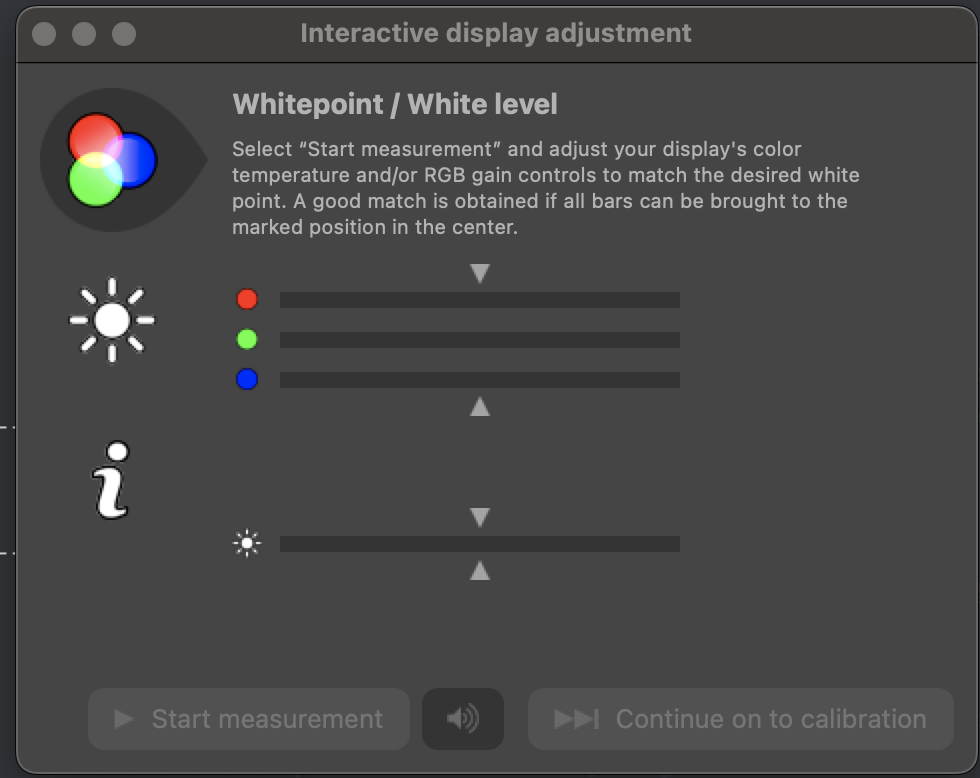Click the up marker below the blue bar
The width and height of the screenshot is (980, 778).
[x=479, y=407]
